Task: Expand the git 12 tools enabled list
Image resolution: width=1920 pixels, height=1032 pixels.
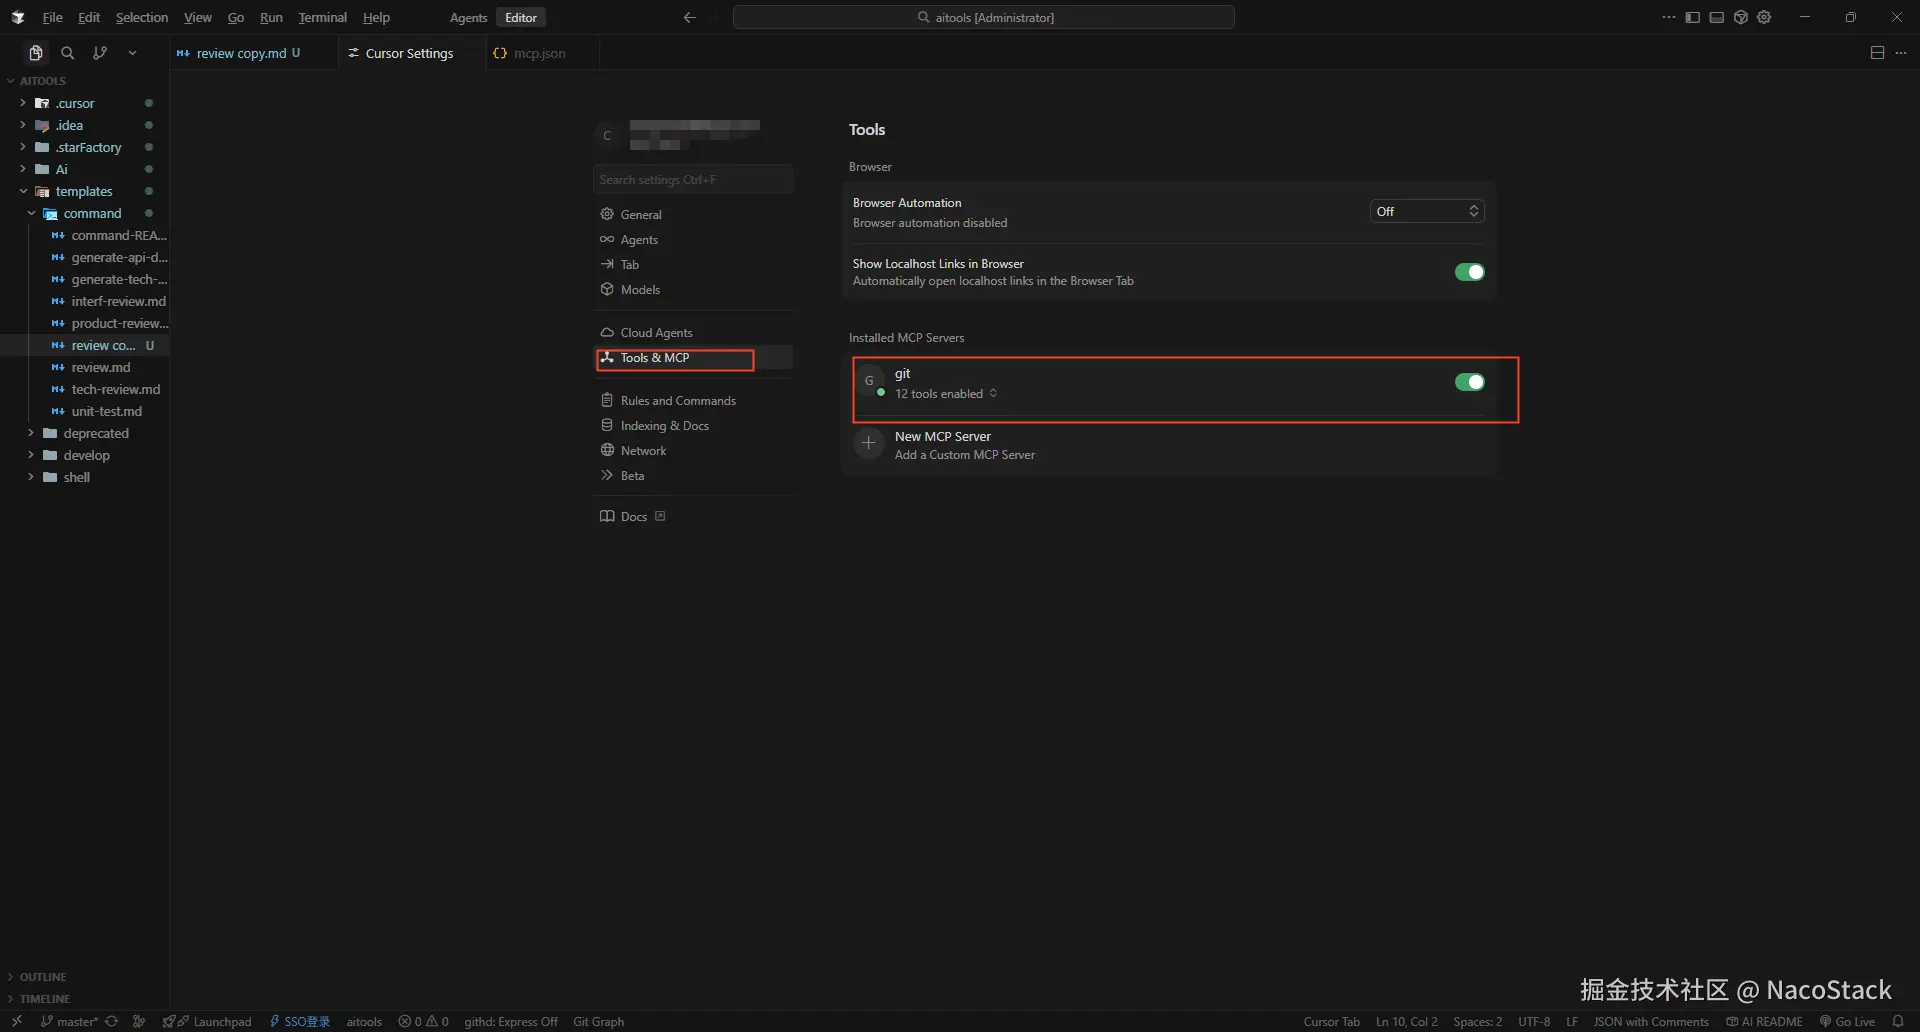Action: tap(946, 394)
